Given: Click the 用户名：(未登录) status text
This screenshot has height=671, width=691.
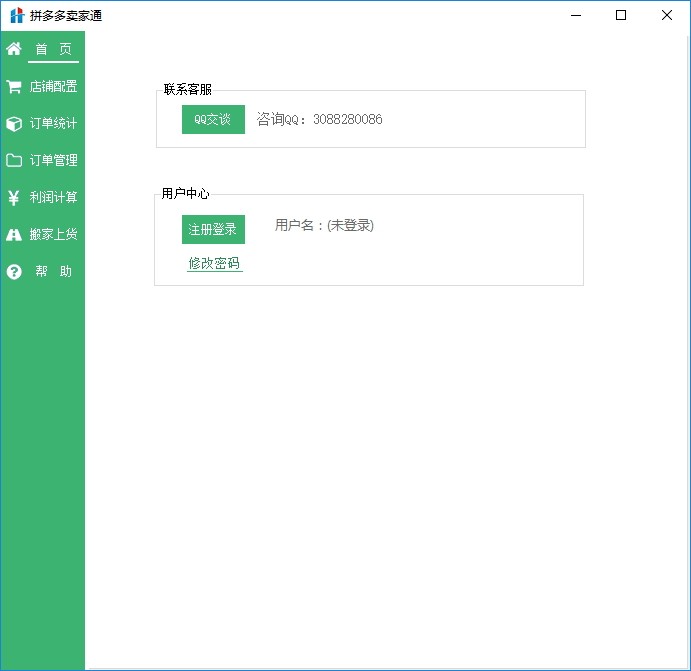Looking at the screenshot, I should pos(324,225).
